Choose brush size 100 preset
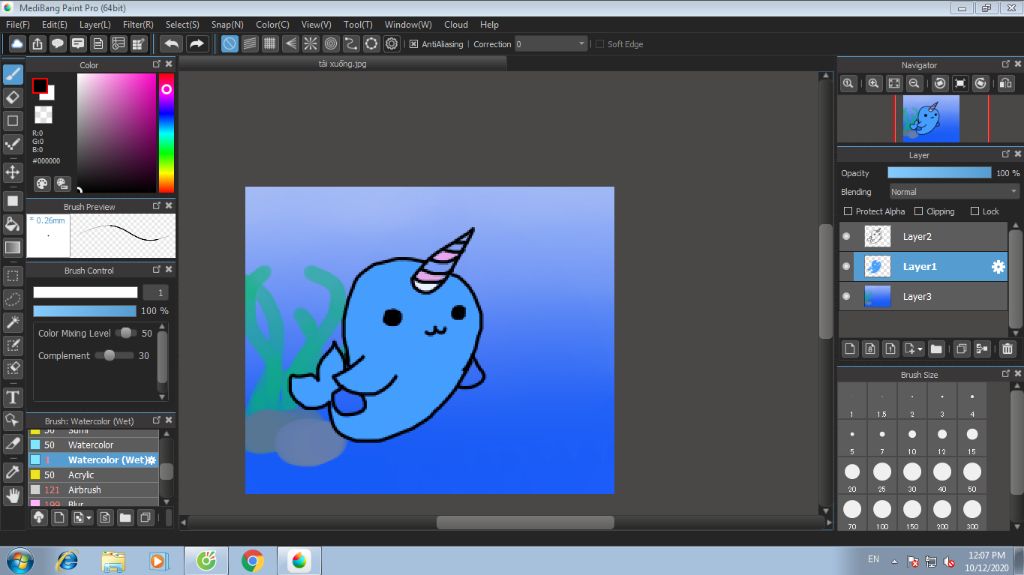The height and width of the screenshot is (575, 1024). click(x=882, y=512)
